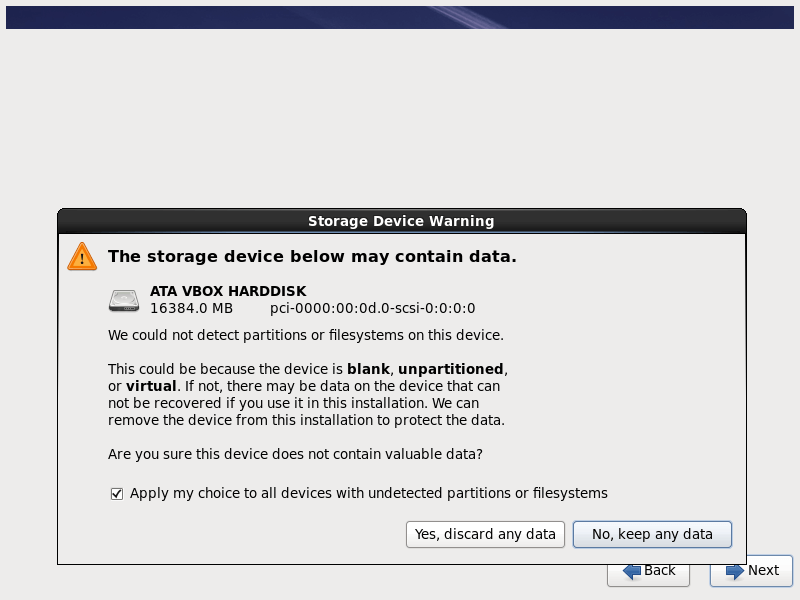Click the 16384.0 MB disk size text
The width and height of the screenshot is (800, 600).
coord(191,308)
